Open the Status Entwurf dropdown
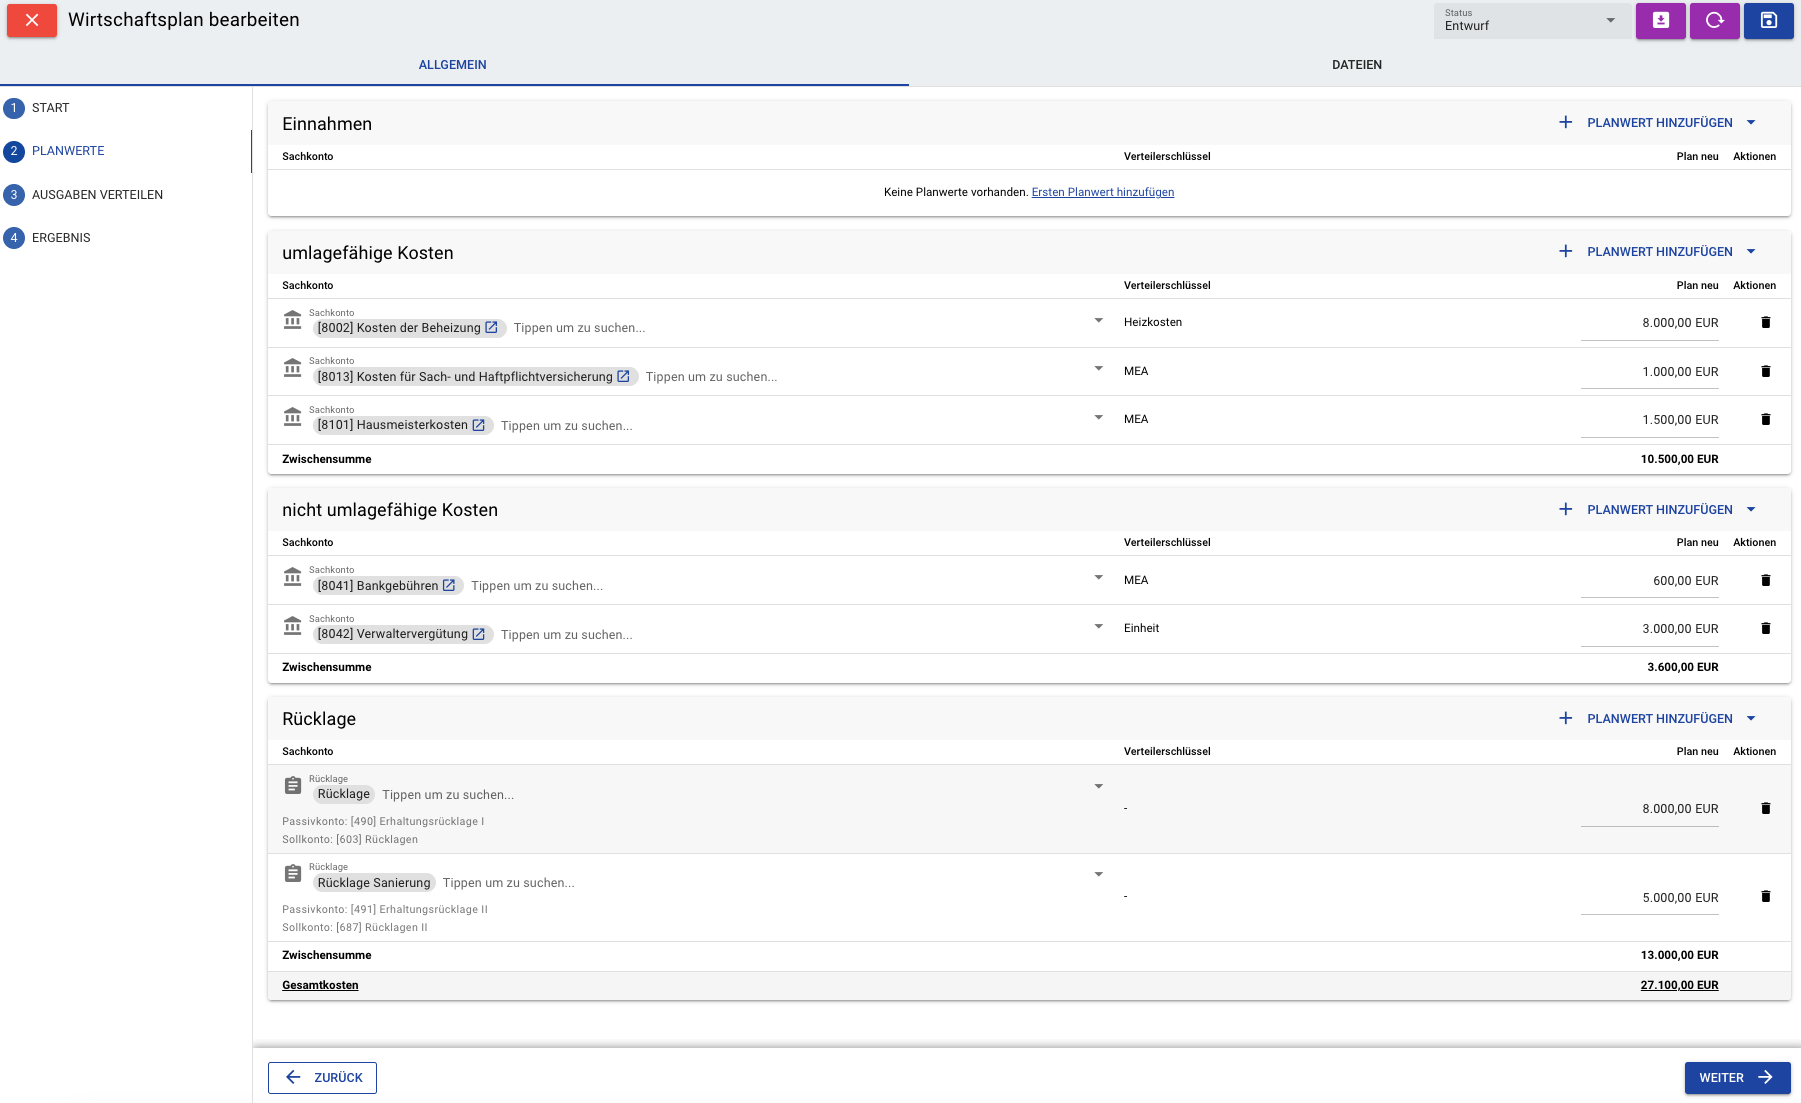This screenshot has width=1801, height=1103. point(1530,21)
